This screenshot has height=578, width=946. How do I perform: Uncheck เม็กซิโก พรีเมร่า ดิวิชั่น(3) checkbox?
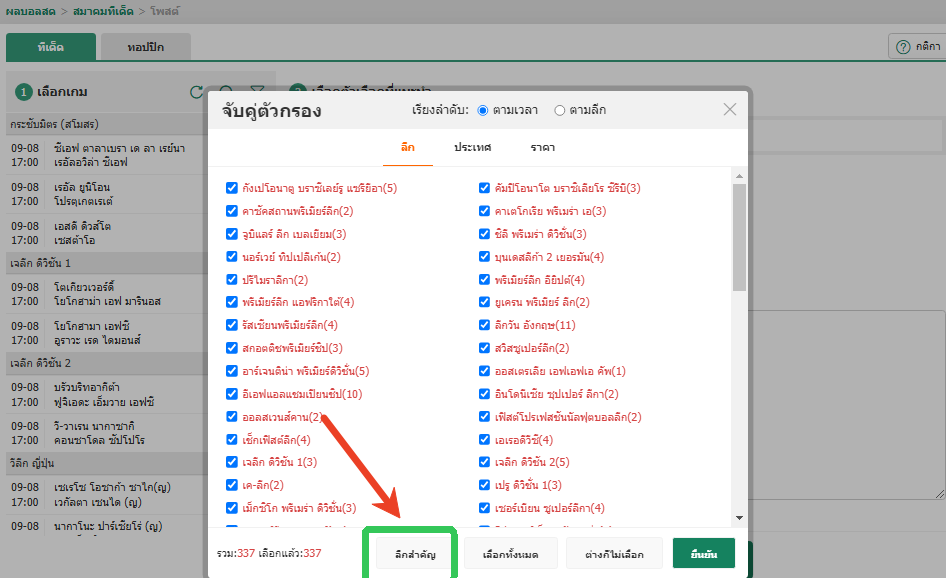click(x=232, y=508)
